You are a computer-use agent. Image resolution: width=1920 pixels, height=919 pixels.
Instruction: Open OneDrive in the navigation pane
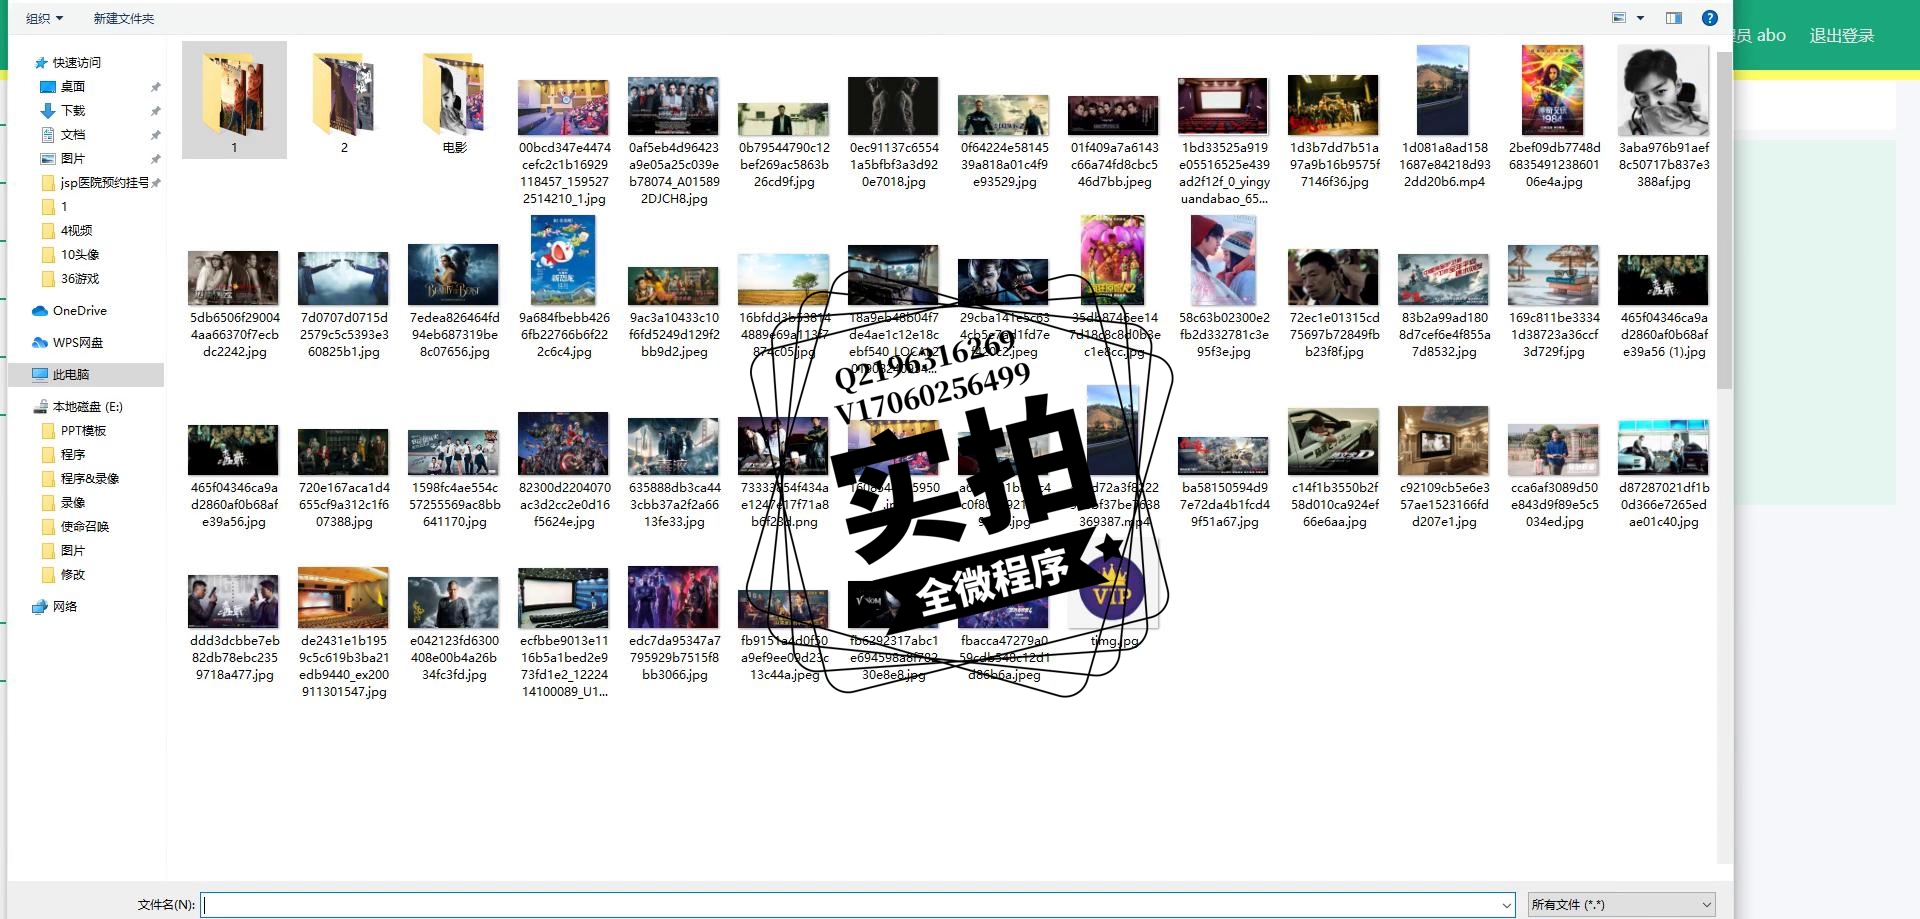[79, 311]
